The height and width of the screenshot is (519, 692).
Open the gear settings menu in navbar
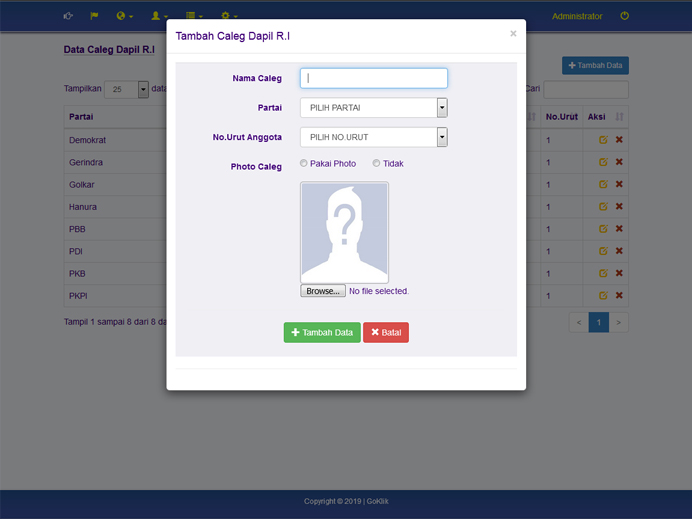(229, 16)
